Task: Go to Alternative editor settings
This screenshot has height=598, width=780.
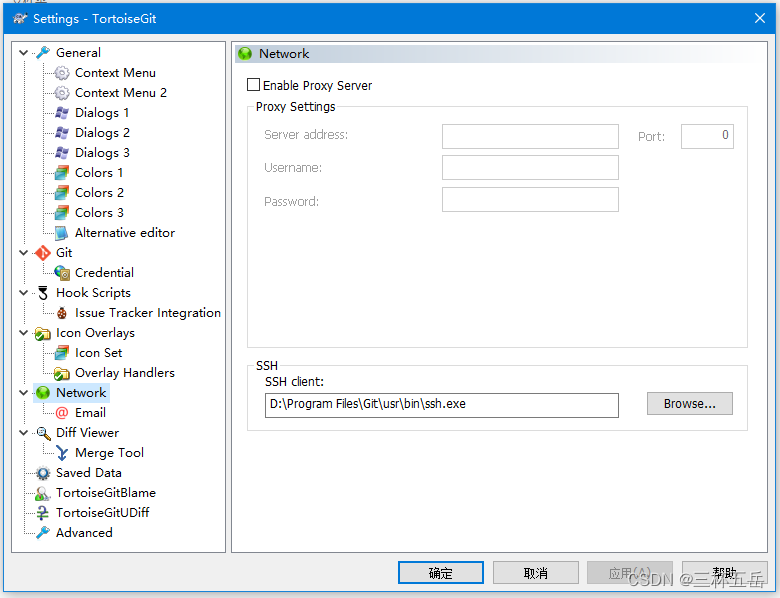Action: point(125,233)
